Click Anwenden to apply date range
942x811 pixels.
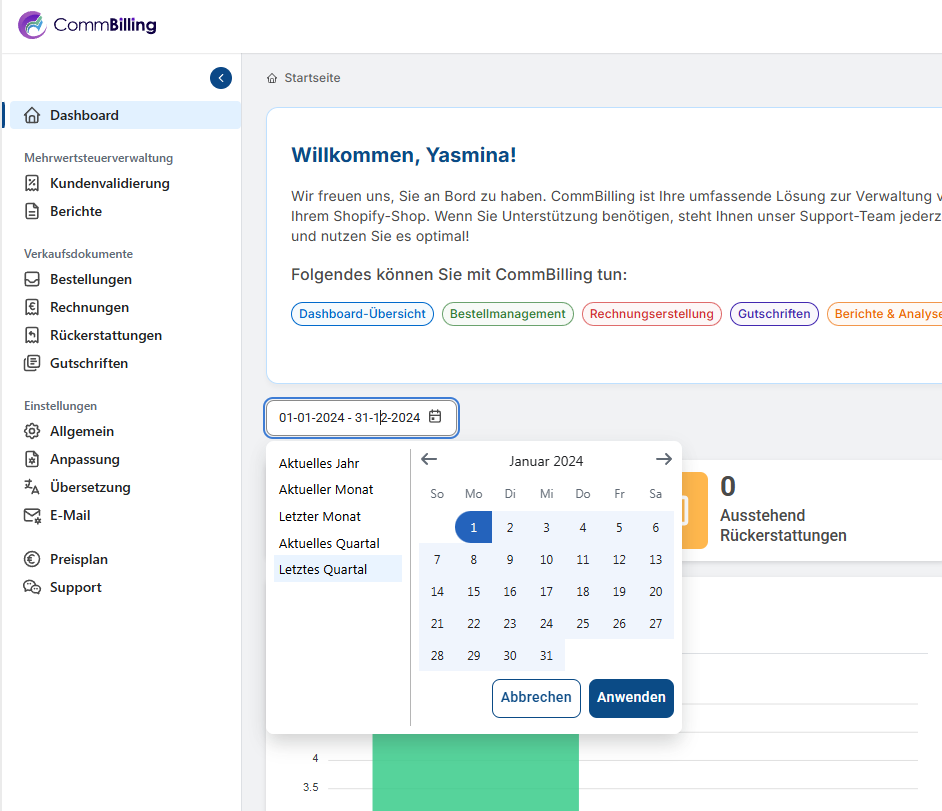coord(631,698)
